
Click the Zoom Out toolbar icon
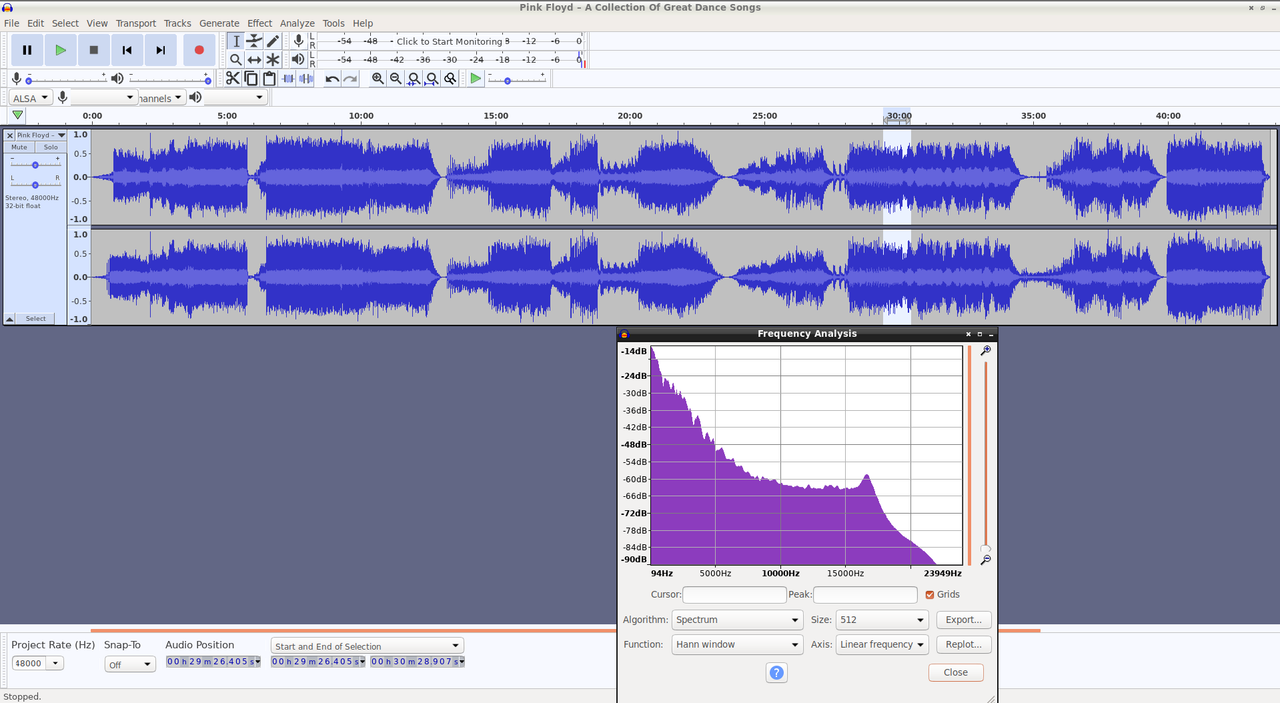[396, 79]
